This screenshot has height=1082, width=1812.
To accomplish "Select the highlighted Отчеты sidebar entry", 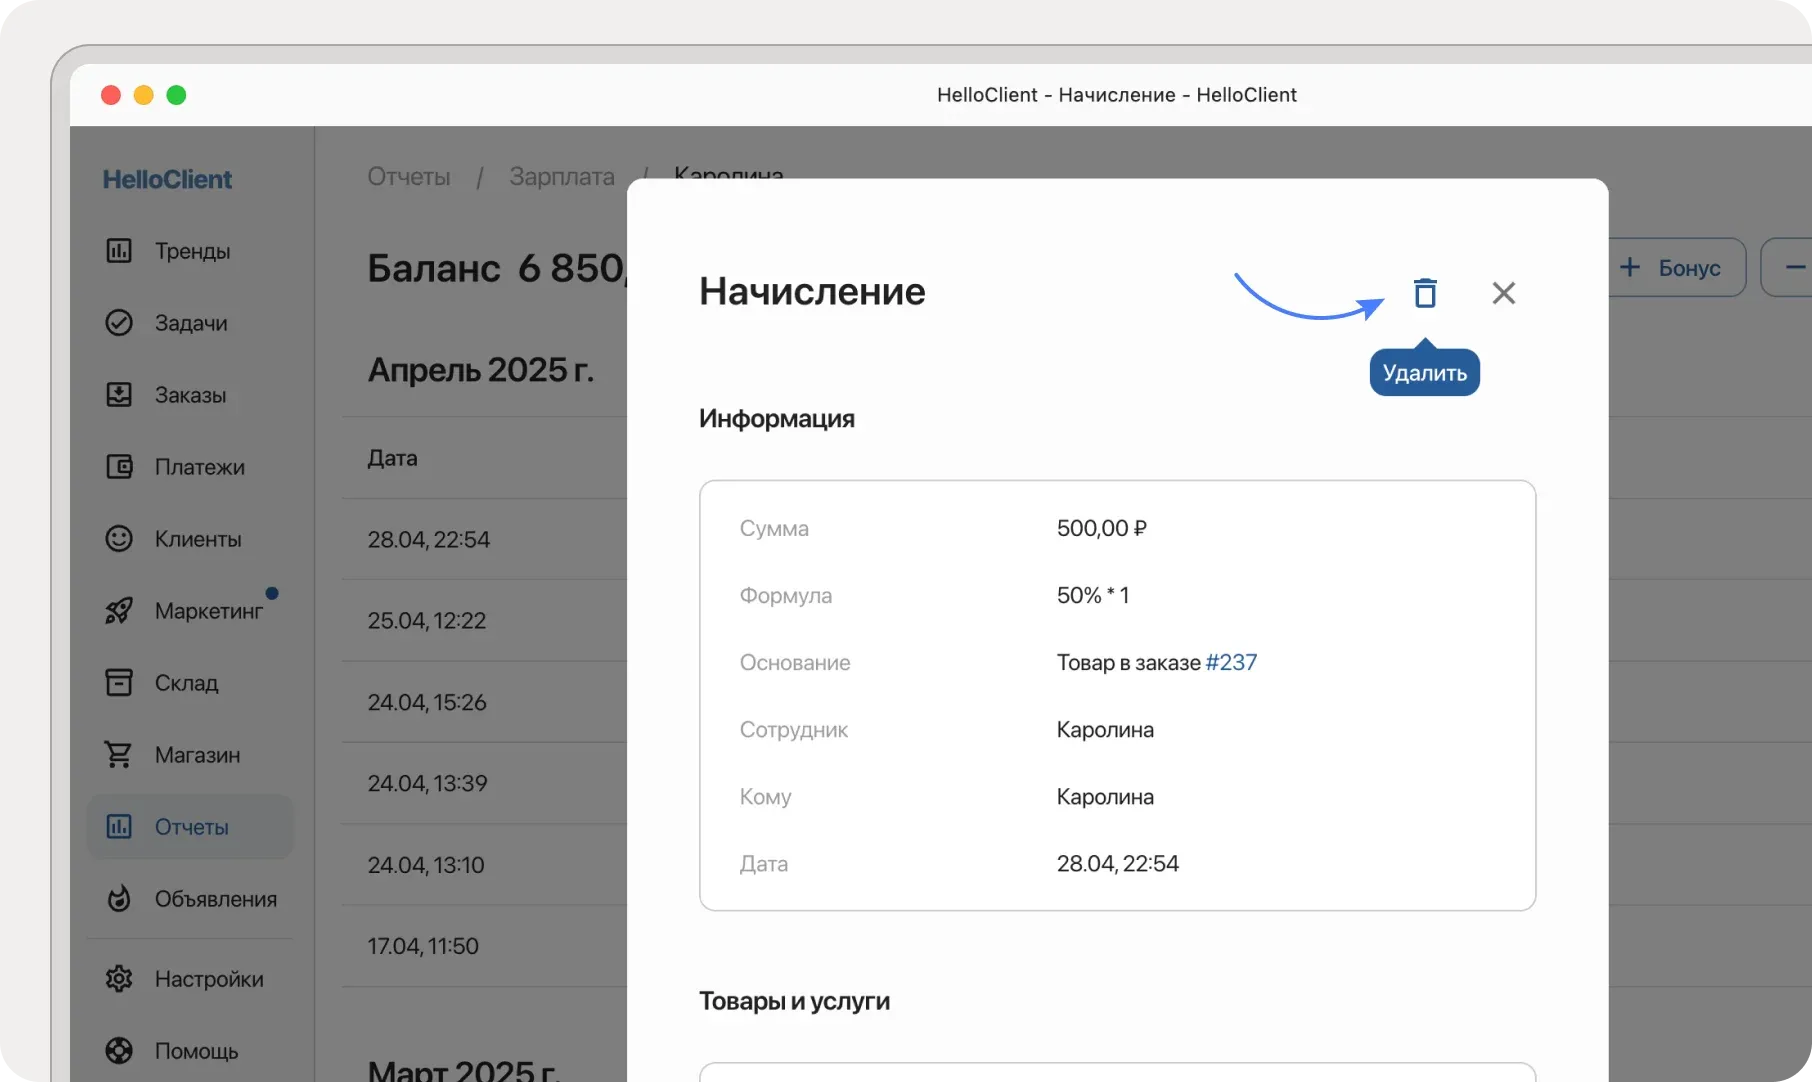I will [x=190, y=826].
